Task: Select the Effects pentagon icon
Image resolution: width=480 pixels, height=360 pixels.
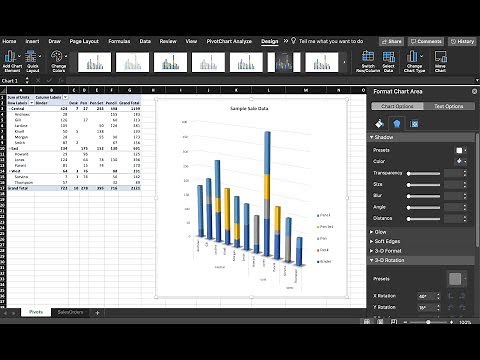Action: (396, 124)
